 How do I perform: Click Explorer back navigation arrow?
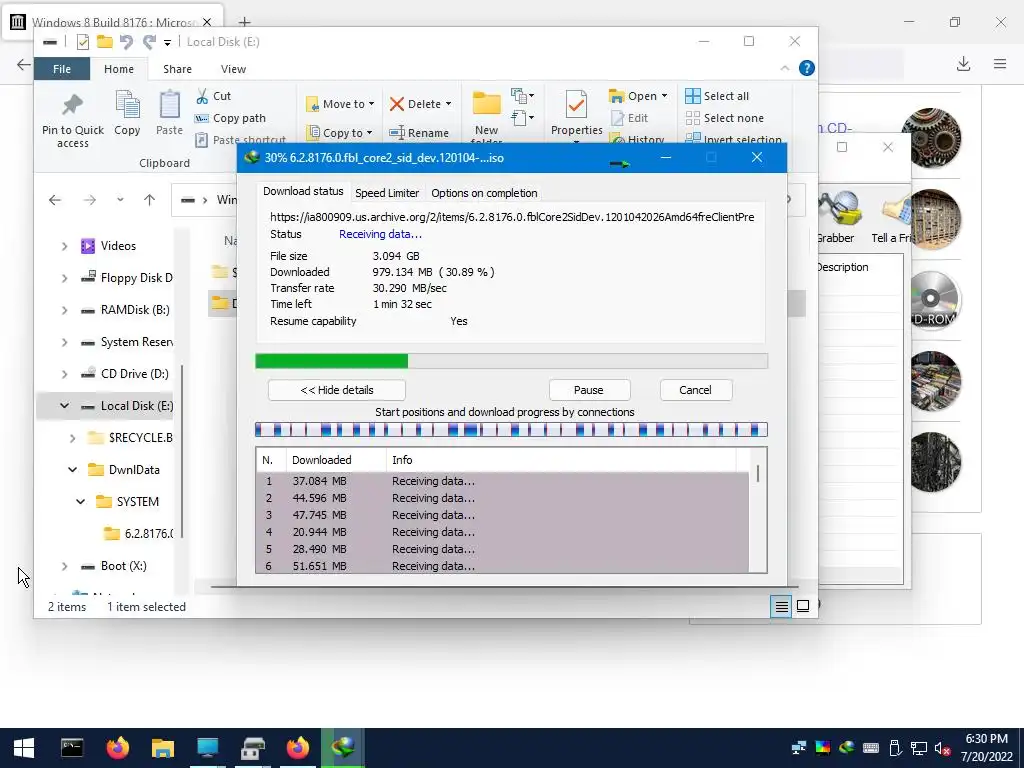(x=55, y=200)
